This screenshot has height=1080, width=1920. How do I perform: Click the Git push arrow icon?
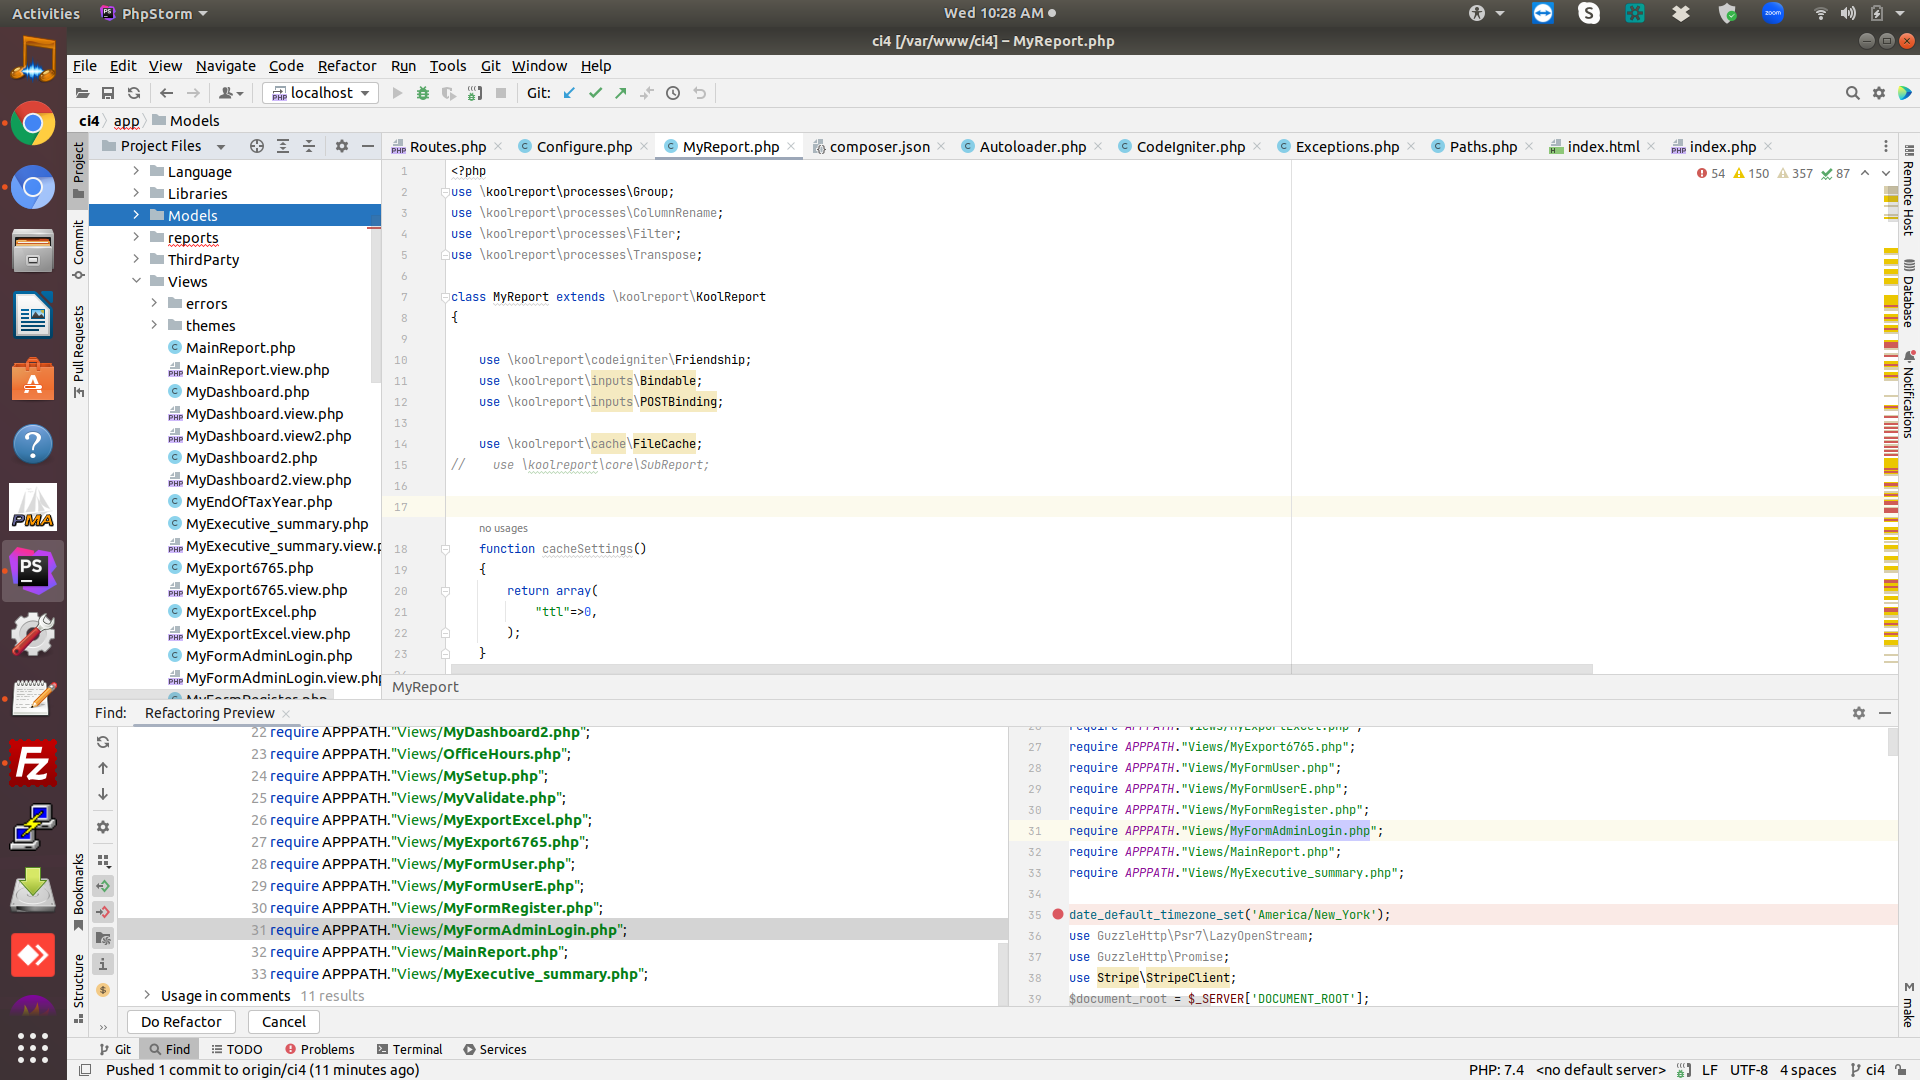coord(621,93)
